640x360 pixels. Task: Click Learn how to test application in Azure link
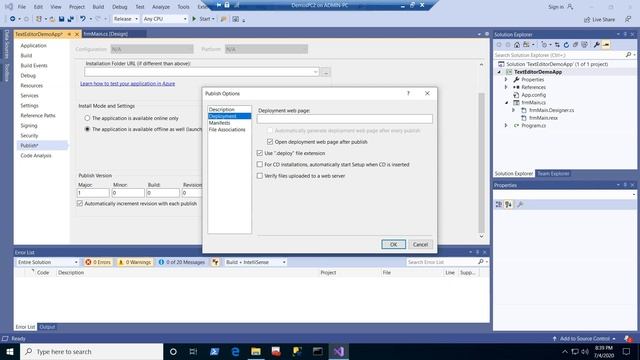click(x=127, y=83)
